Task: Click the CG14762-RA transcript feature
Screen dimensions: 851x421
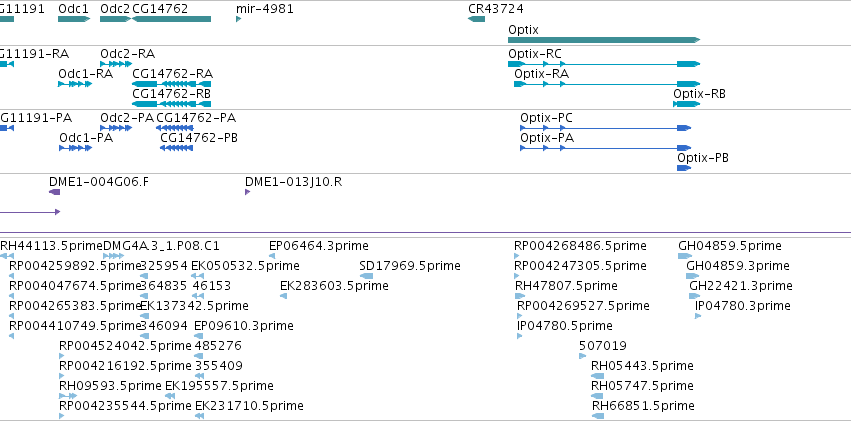Action: click(172, 84)
